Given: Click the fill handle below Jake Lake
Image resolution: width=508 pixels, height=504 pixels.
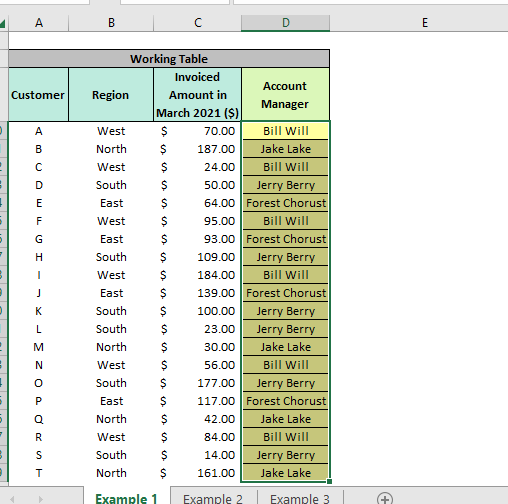Looking at the screenshot, I should tap(329, 481).
